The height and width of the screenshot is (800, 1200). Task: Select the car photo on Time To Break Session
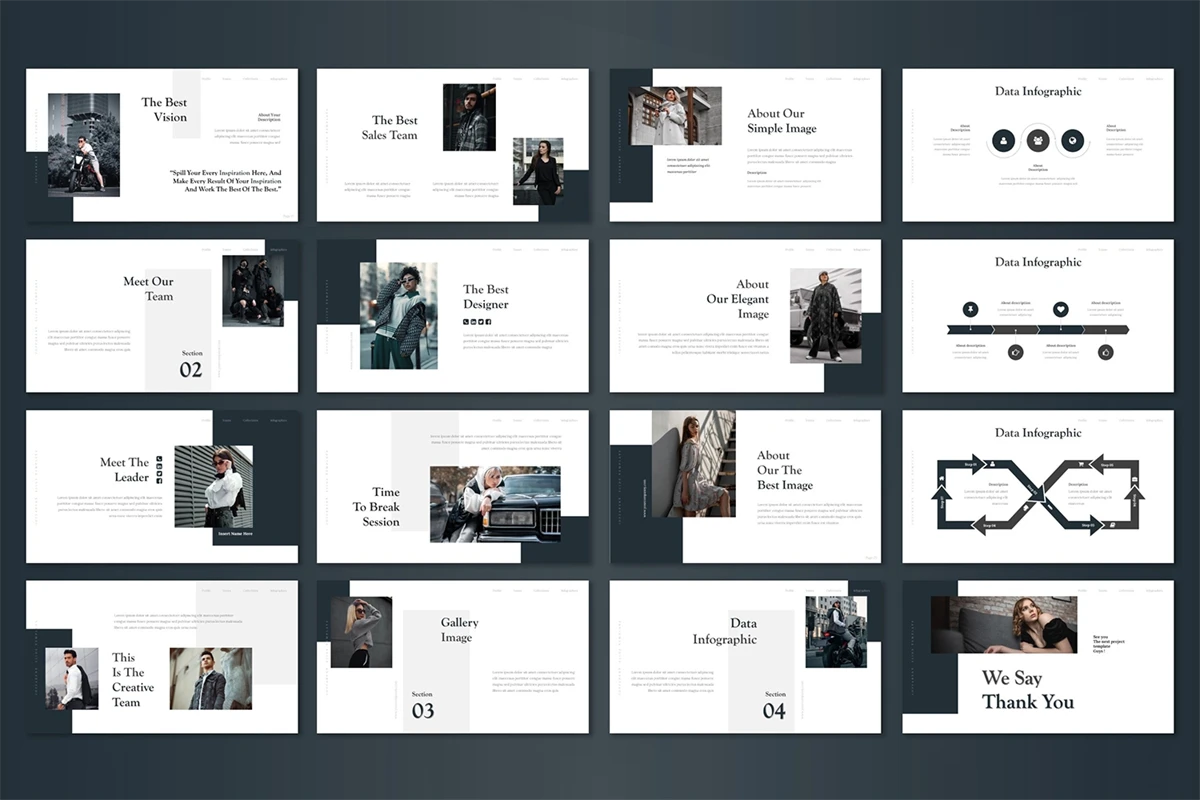(494, 504)
